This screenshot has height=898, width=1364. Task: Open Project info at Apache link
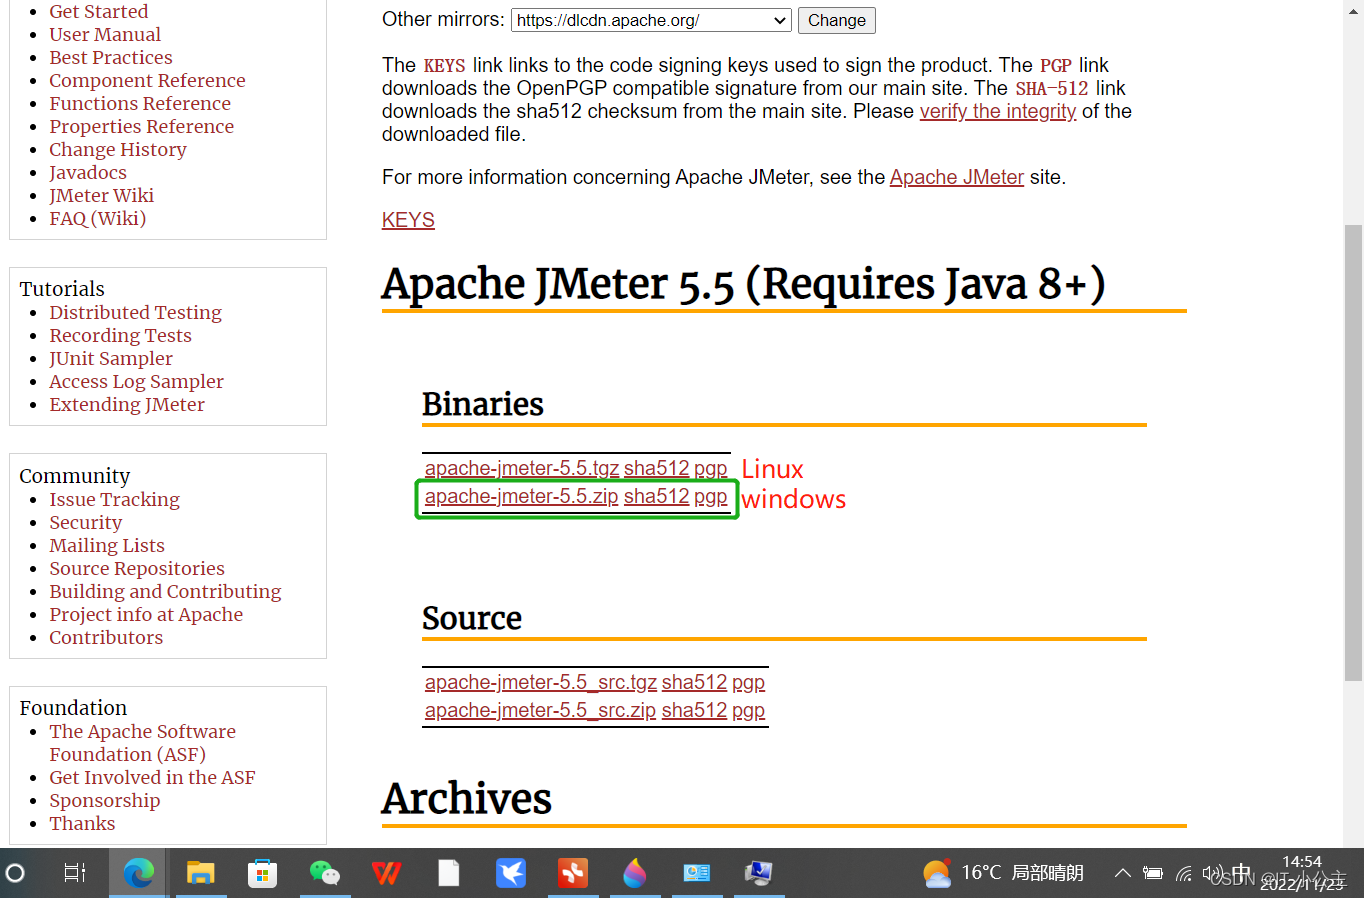[x=146, y=614]
